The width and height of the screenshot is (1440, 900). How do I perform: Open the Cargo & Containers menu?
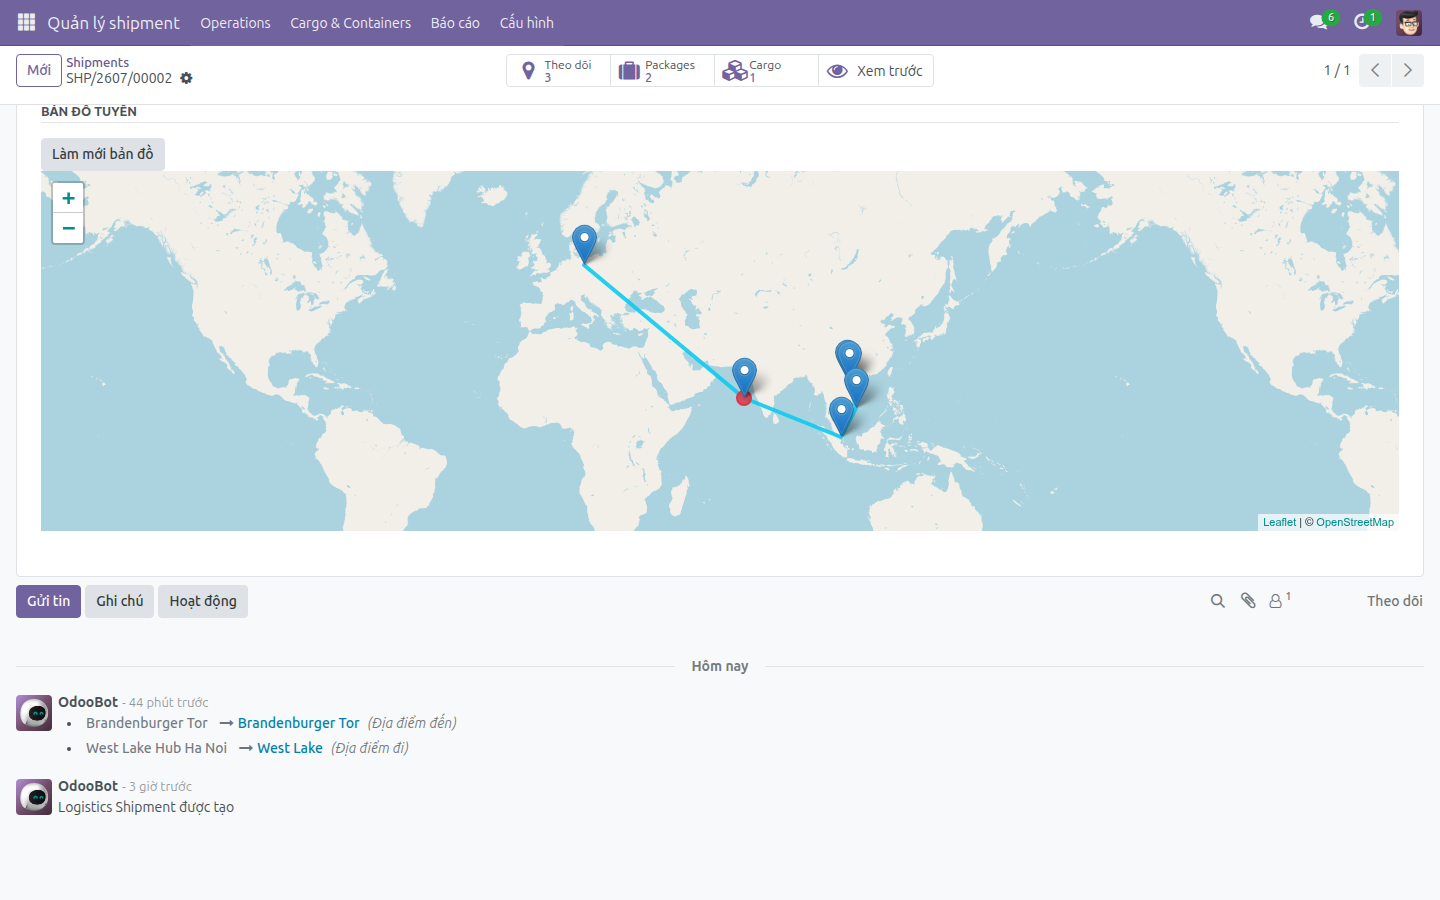pyautogui.click(x=350, y=22)
